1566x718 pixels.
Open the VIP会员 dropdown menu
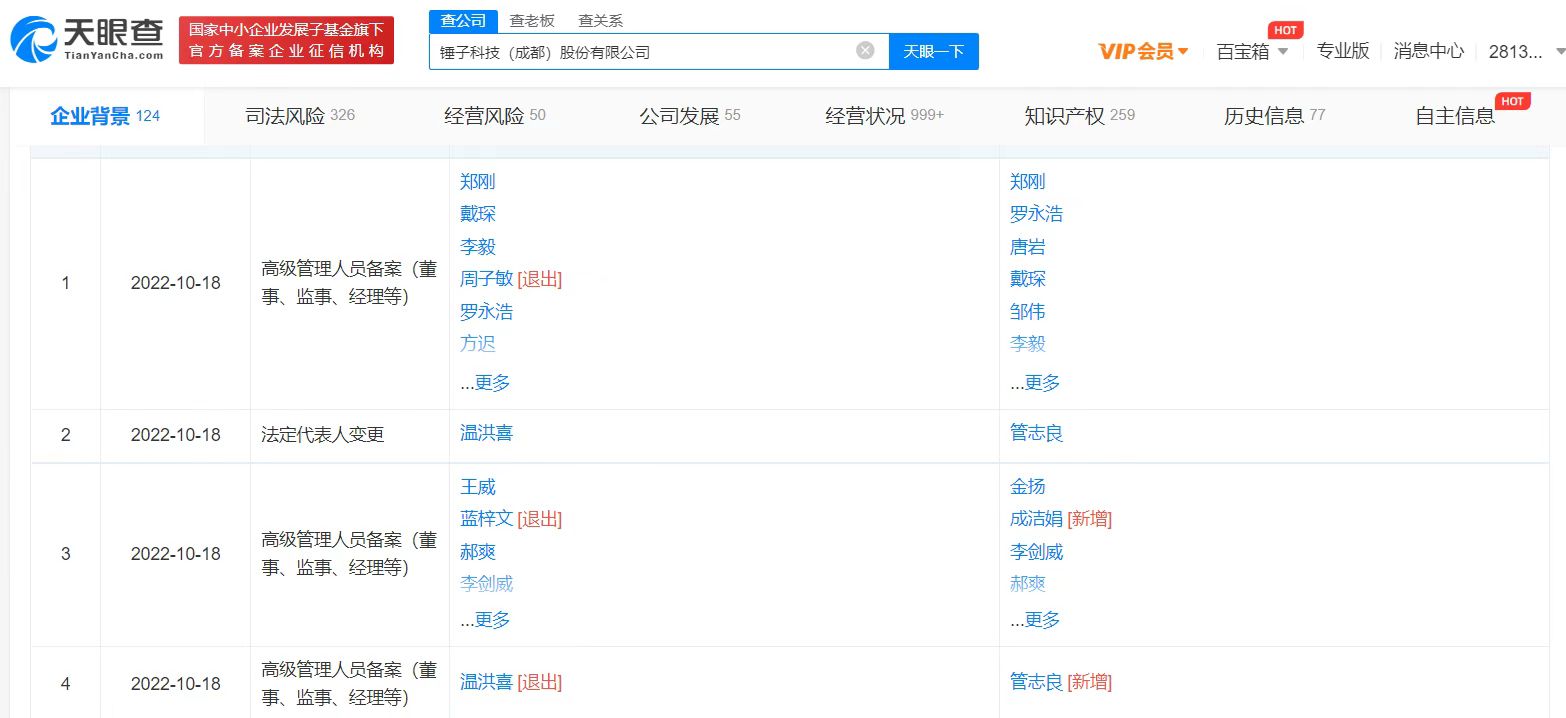(x=1143, y=52)
